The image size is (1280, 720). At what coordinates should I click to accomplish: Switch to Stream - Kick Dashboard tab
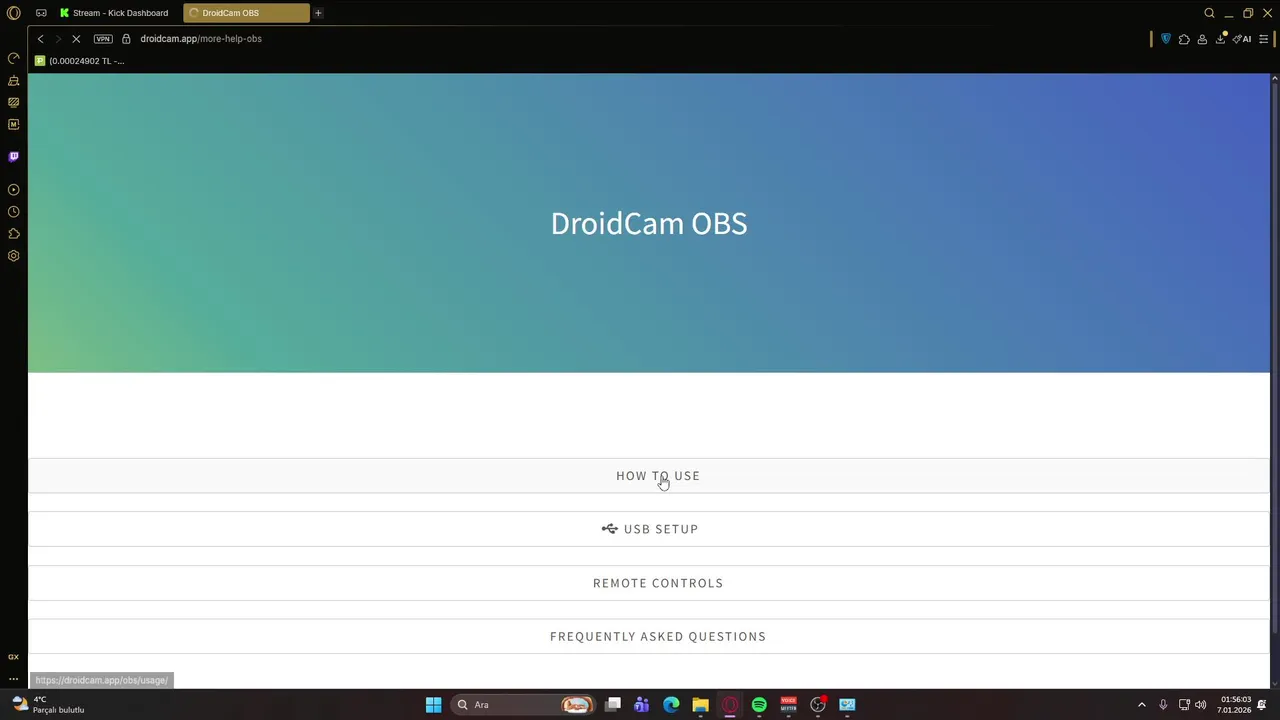[115, 13]
